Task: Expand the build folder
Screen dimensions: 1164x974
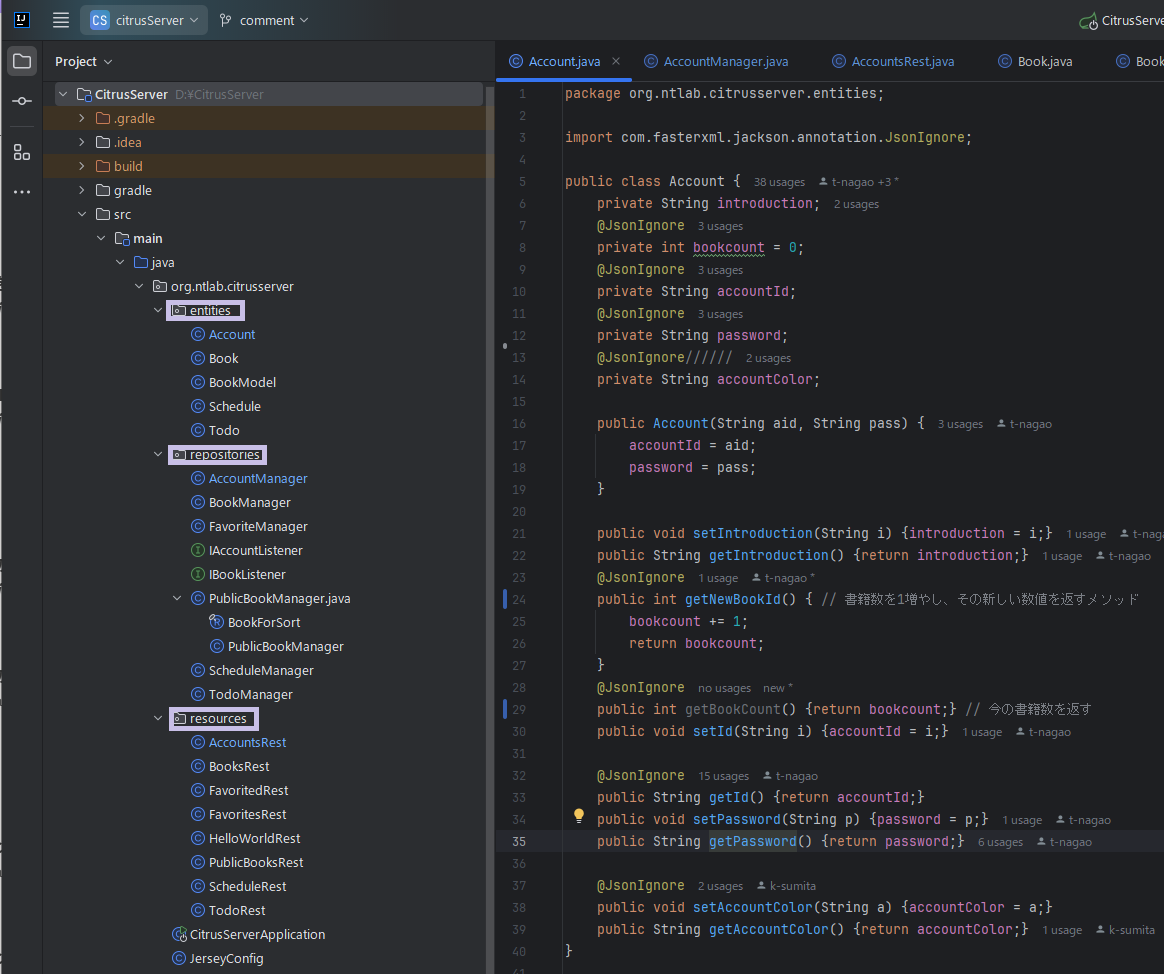Action: pos(82,166)
